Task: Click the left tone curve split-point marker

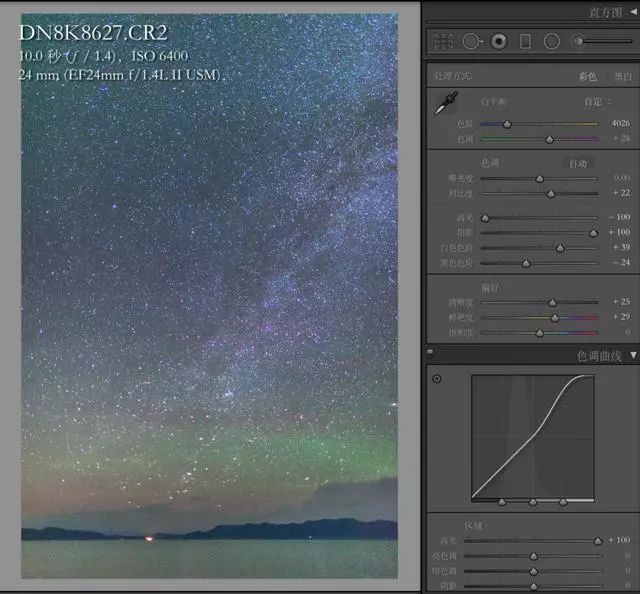Action: pyautogui.click(x=502, y=502)
